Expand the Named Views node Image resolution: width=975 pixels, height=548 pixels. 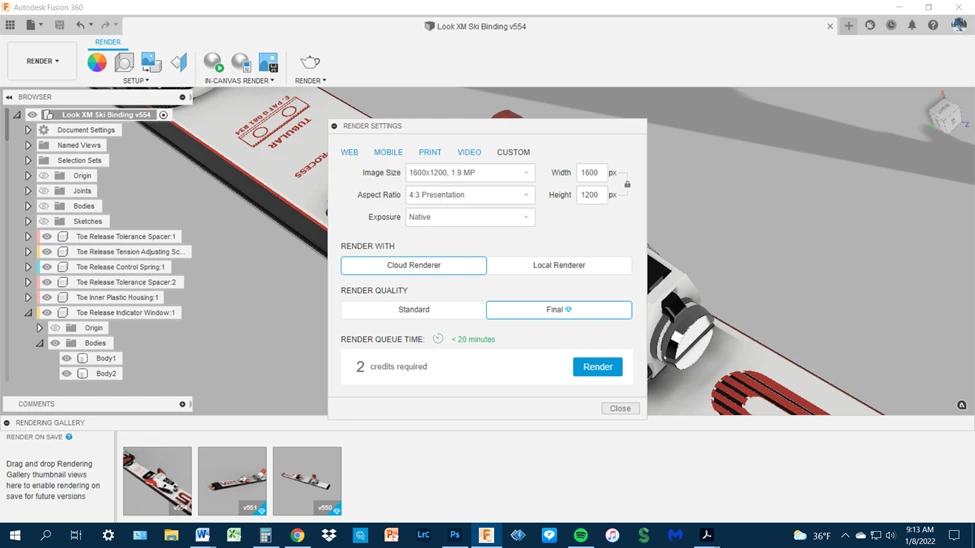coord(28,145)
